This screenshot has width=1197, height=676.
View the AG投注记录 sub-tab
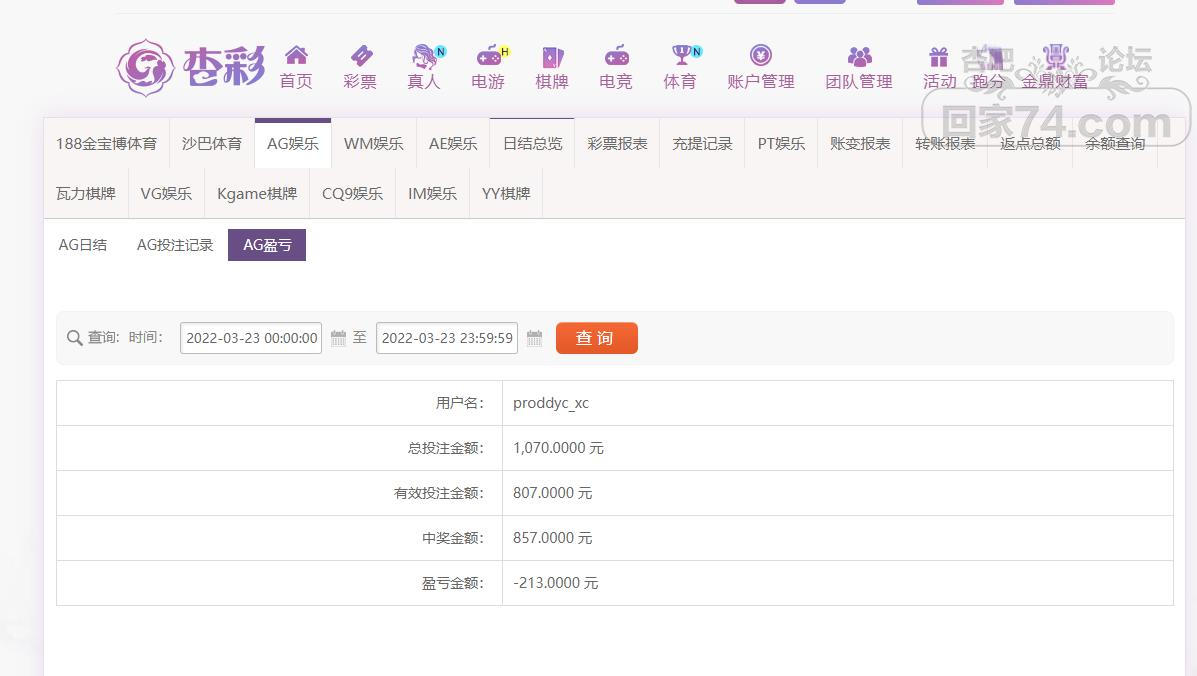[x=175, y=245]
